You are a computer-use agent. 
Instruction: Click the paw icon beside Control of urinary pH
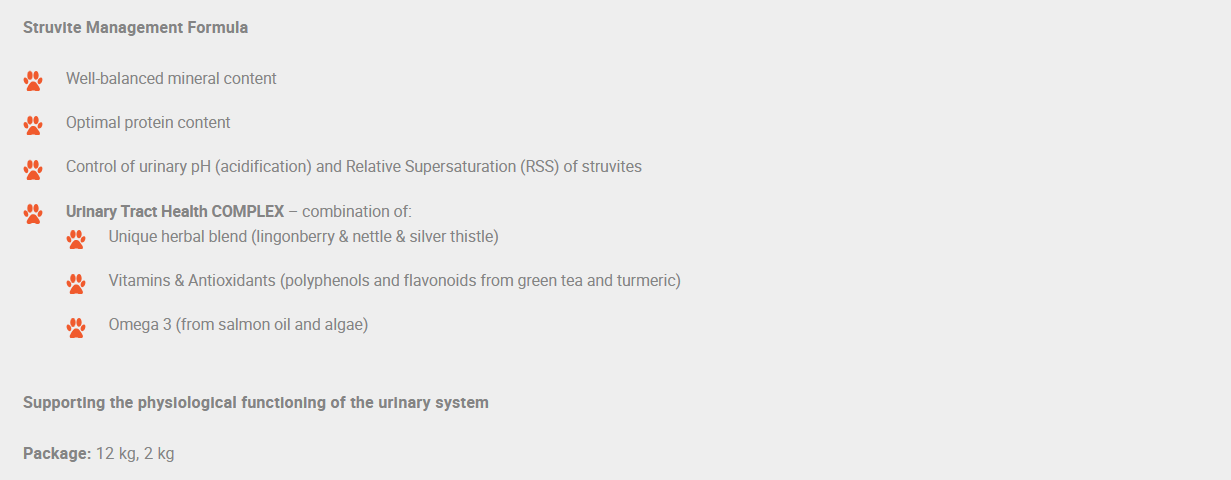pyautogui.click(x=33, y=169)
